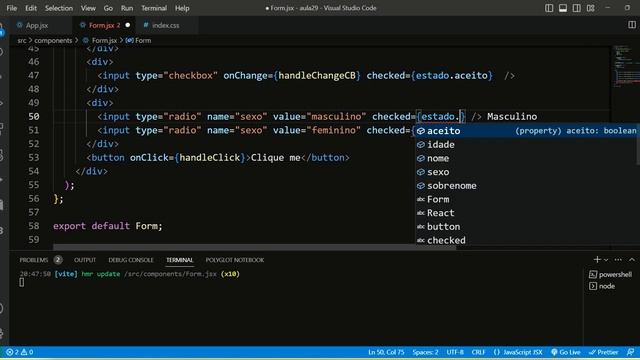Click 'export default Form;' on line 58
This screenshot has height=360, width=640.
tap(108, 226)
